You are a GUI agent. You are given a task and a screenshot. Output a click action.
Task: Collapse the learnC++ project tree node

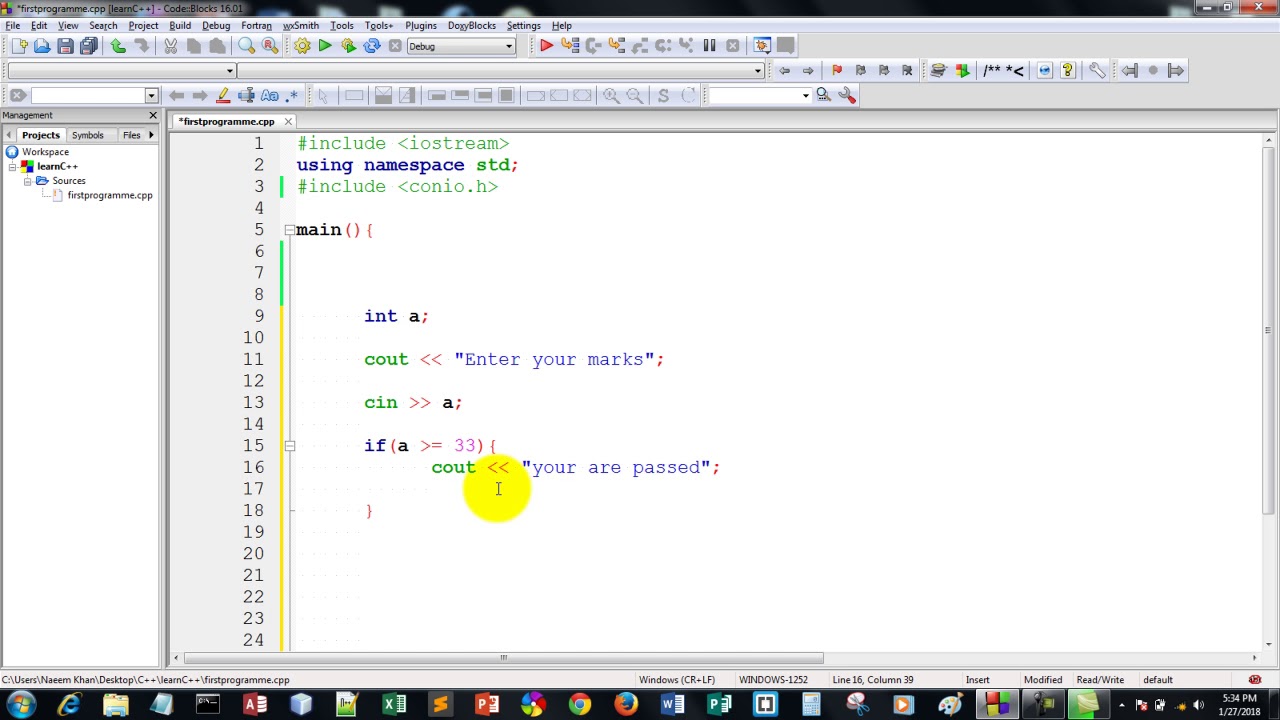click(x=12, y=166)
